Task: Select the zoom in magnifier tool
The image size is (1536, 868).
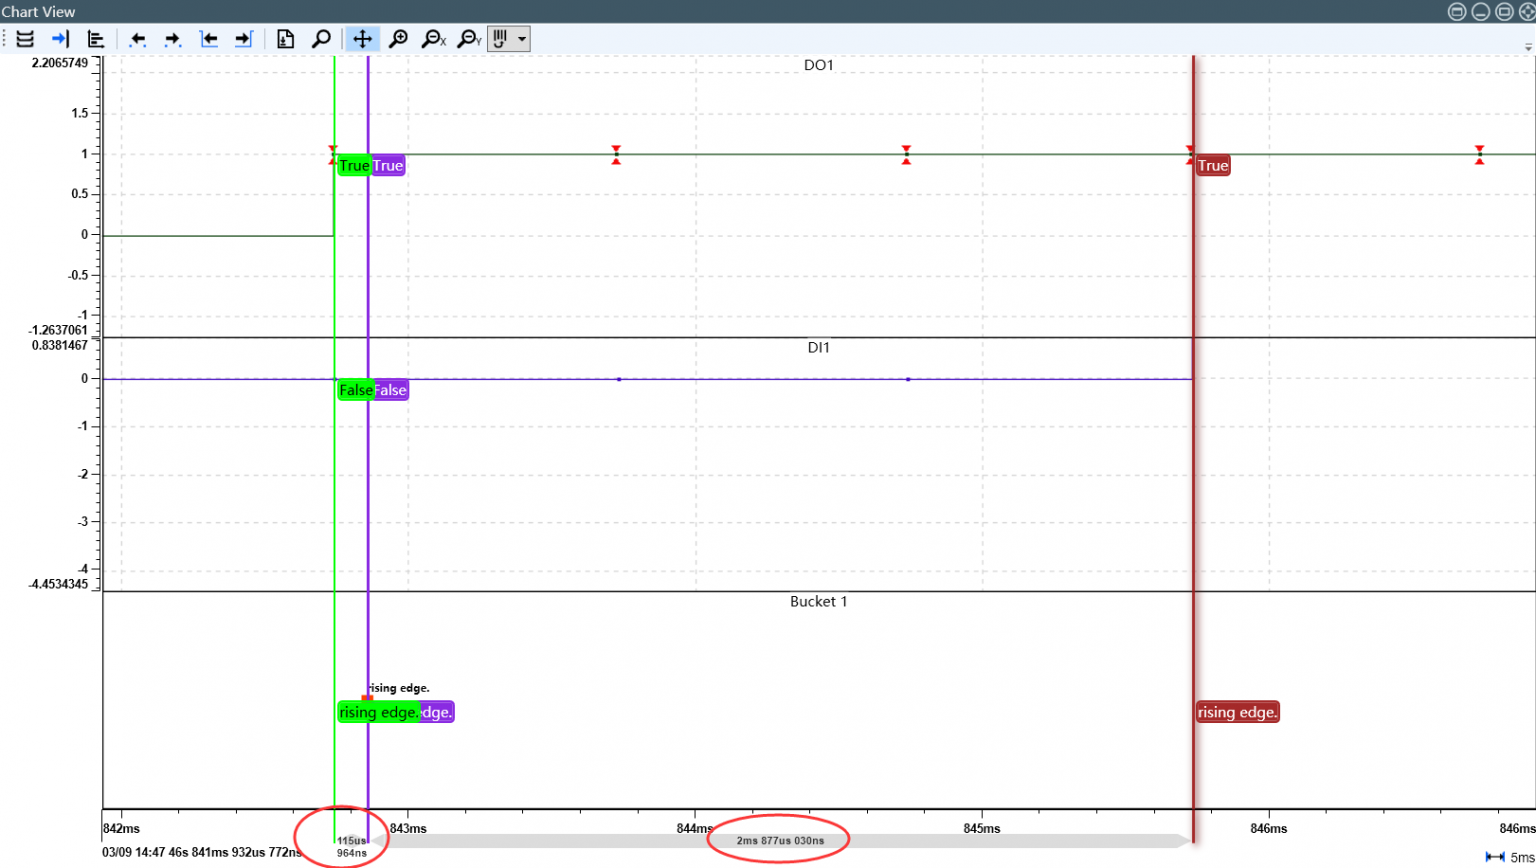Action: [x=398, y=39]
